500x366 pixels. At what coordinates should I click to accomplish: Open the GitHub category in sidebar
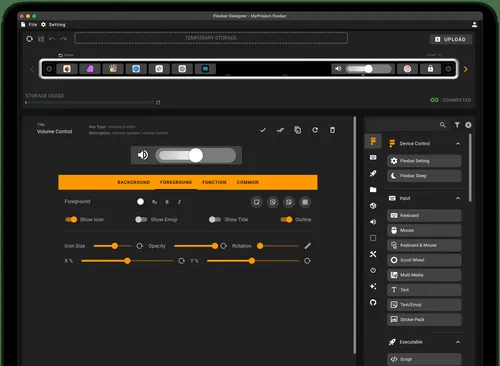(x=373, y=302)
